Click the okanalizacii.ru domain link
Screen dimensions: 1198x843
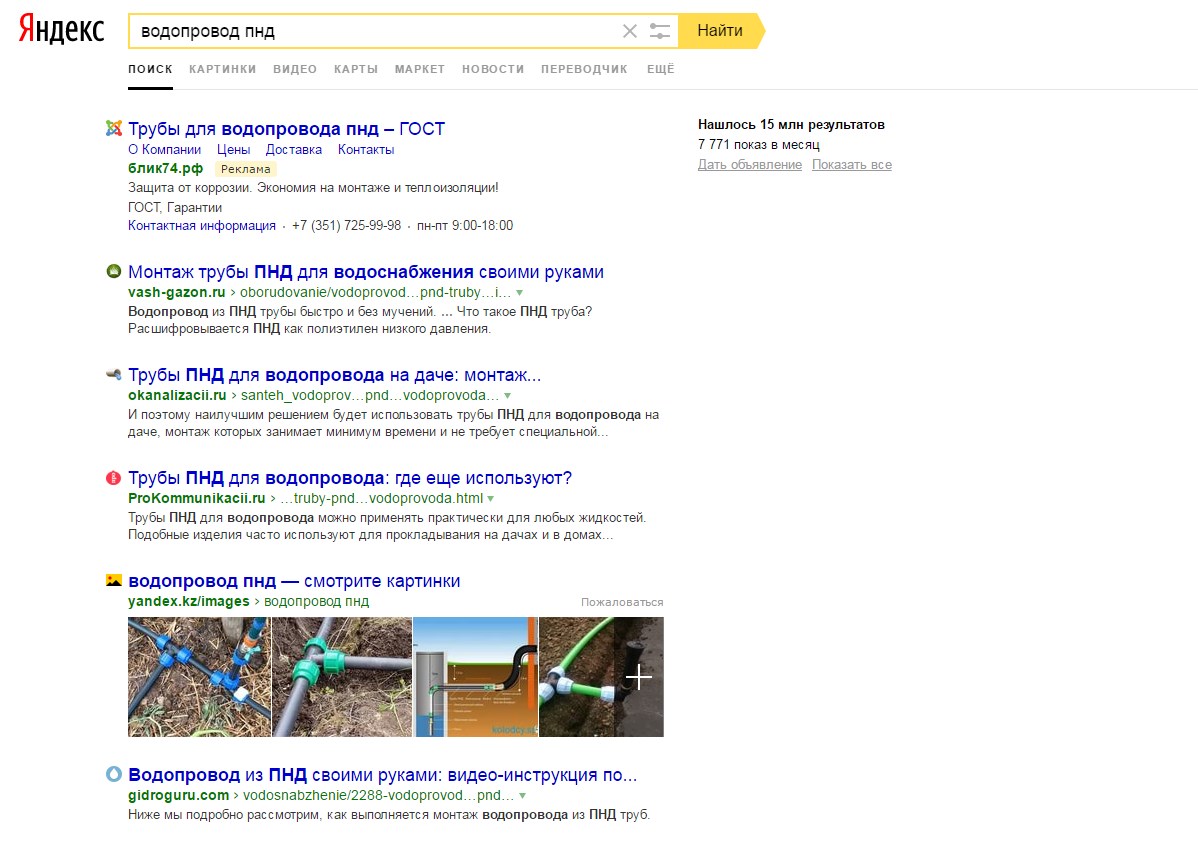pos(177,396)
